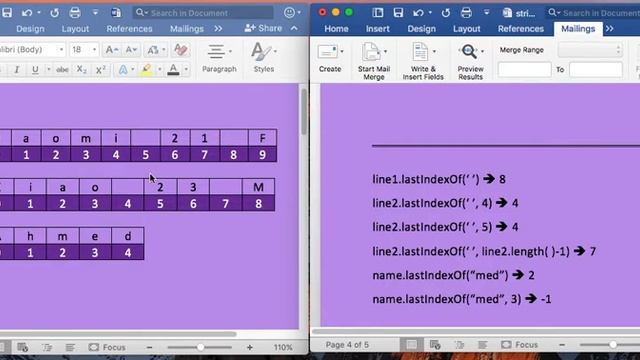Image resolution: width=640 pixels, height=360 pixels.
Task: Click Undo arrow in right Word window
Action: click(x=418, y=13)
